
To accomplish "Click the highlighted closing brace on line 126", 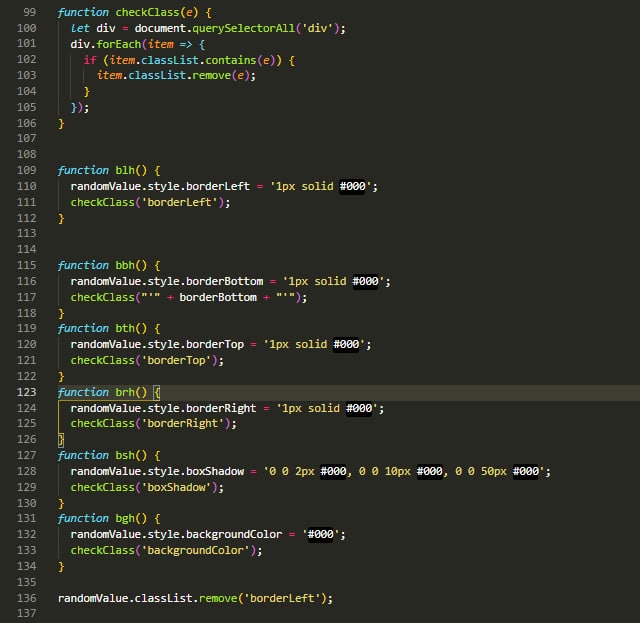I will (61, 440).
